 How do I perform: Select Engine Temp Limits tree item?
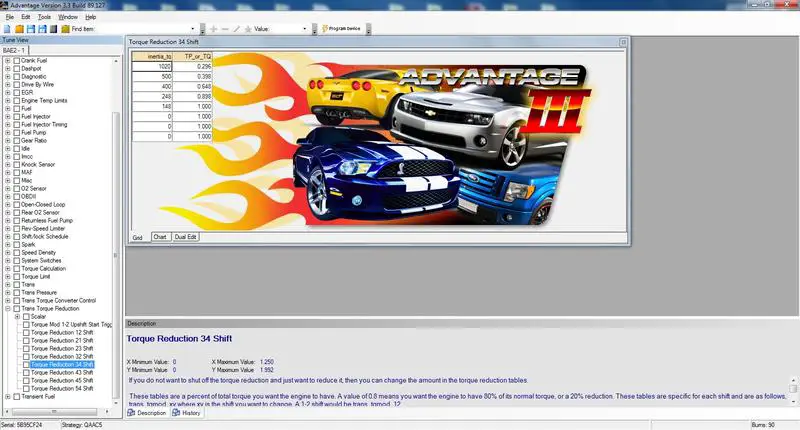click(44, 100)
